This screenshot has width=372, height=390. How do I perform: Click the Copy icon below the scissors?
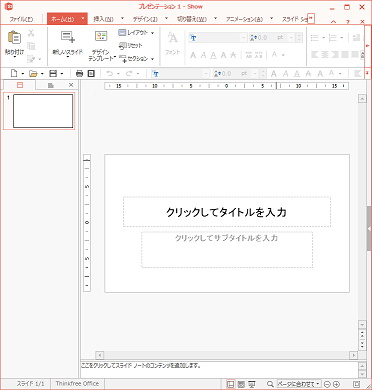[31, 46]
